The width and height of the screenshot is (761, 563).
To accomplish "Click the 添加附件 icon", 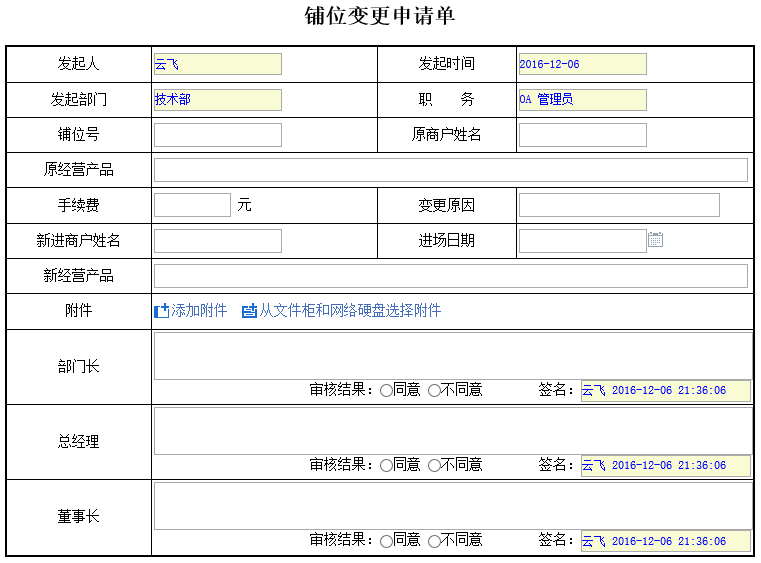I will [161, 311].
